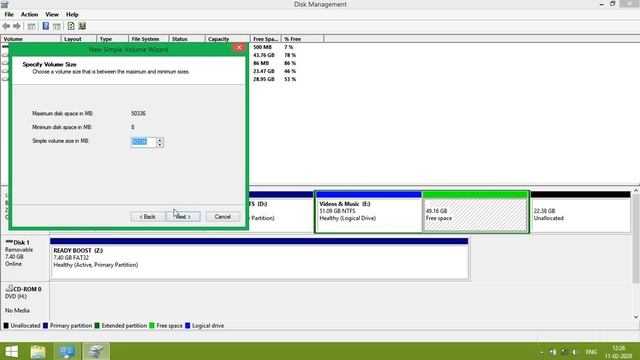
Task: Sort by the Type column header
Action: click(113, 39)
